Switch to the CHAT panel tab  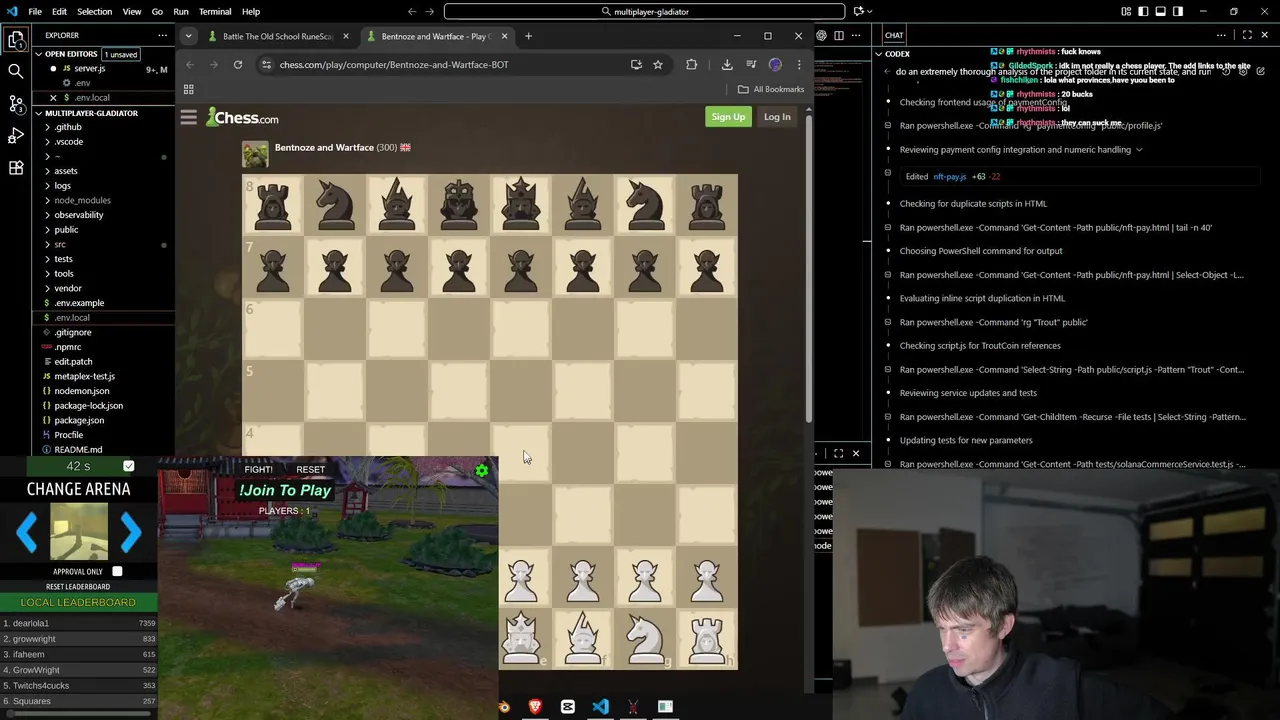pos(894,35)
